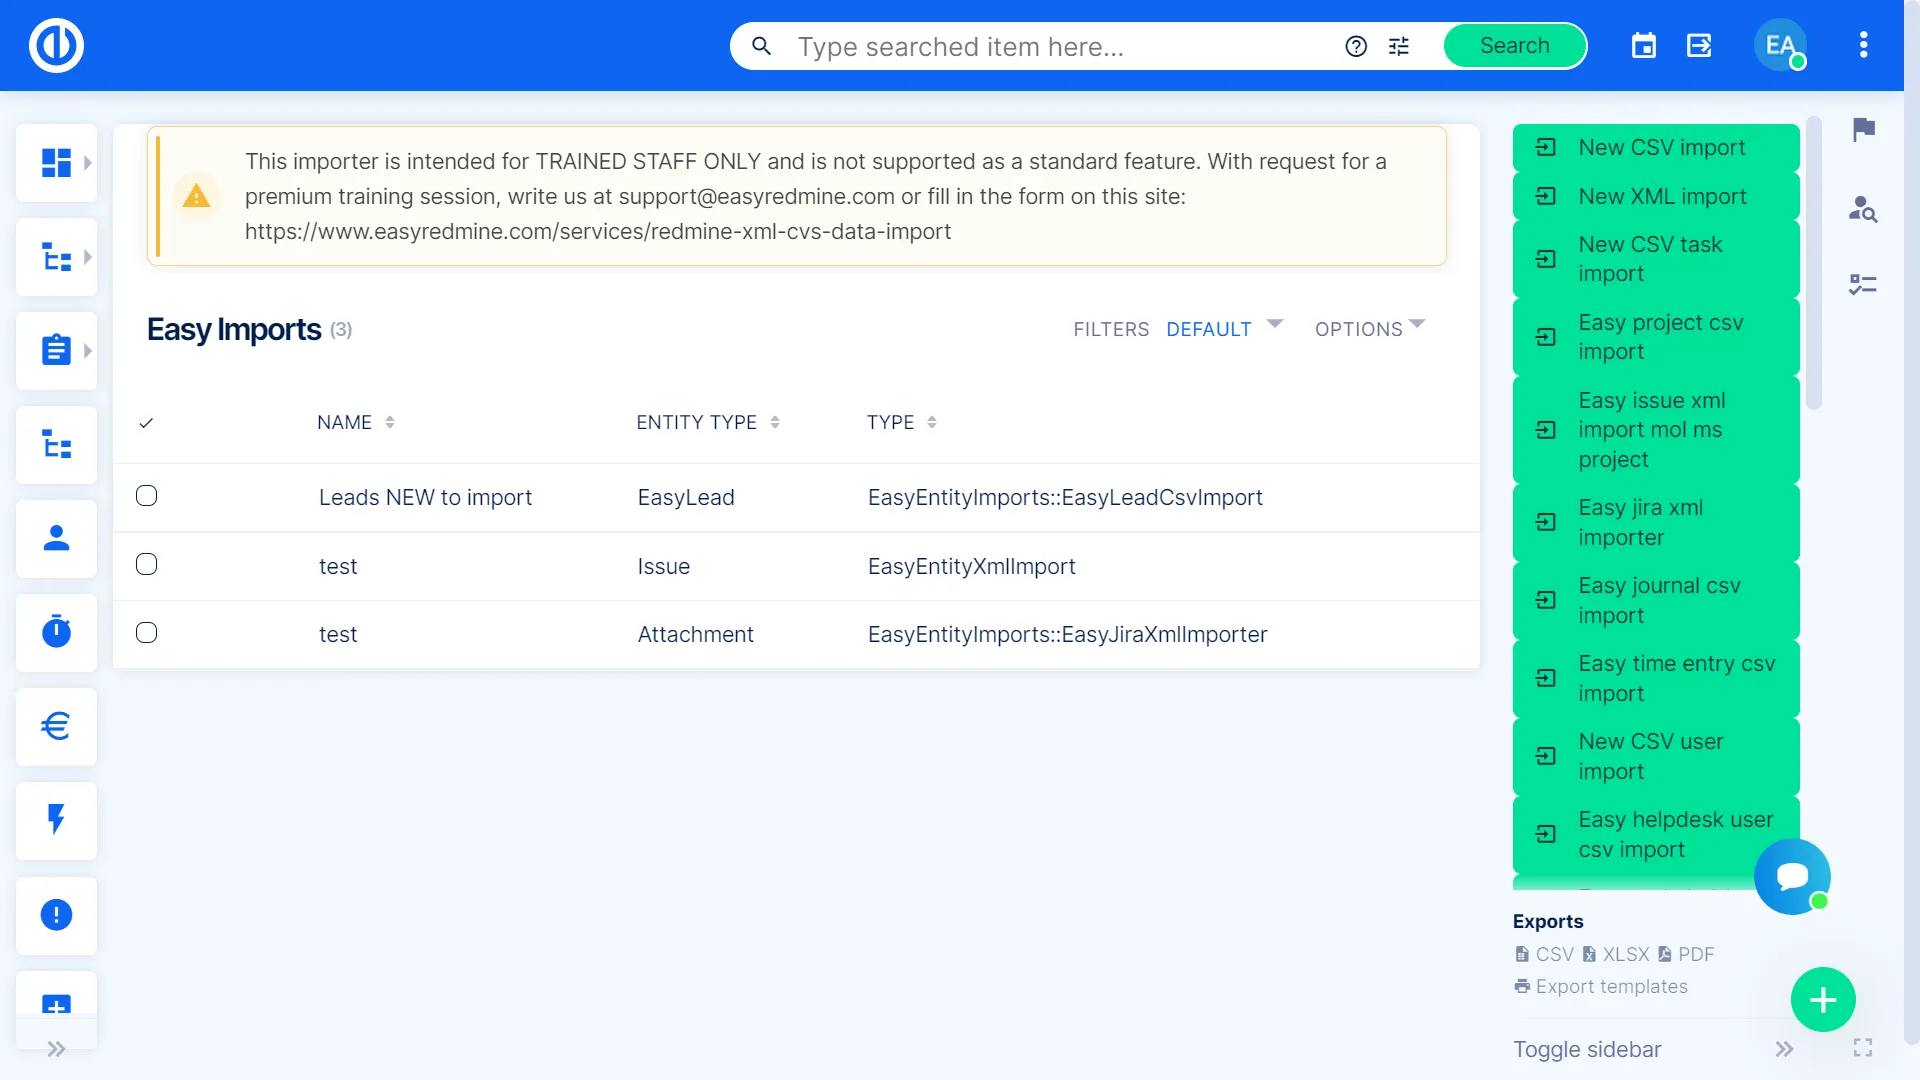Open the three-dot more menu in header
Viewport: 1920px width, 1080px height.
(1863, 46)
